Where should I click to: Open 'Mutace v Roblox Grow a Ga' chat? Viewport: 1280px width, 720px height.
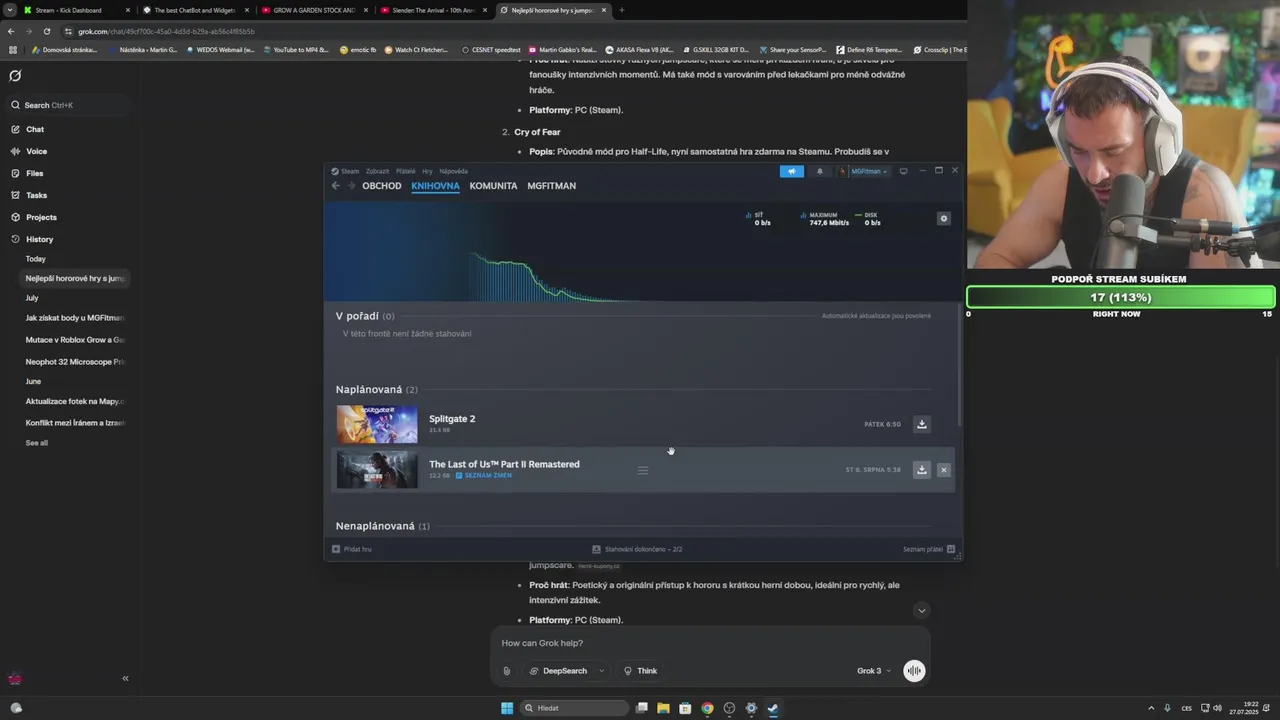point(75,340)
